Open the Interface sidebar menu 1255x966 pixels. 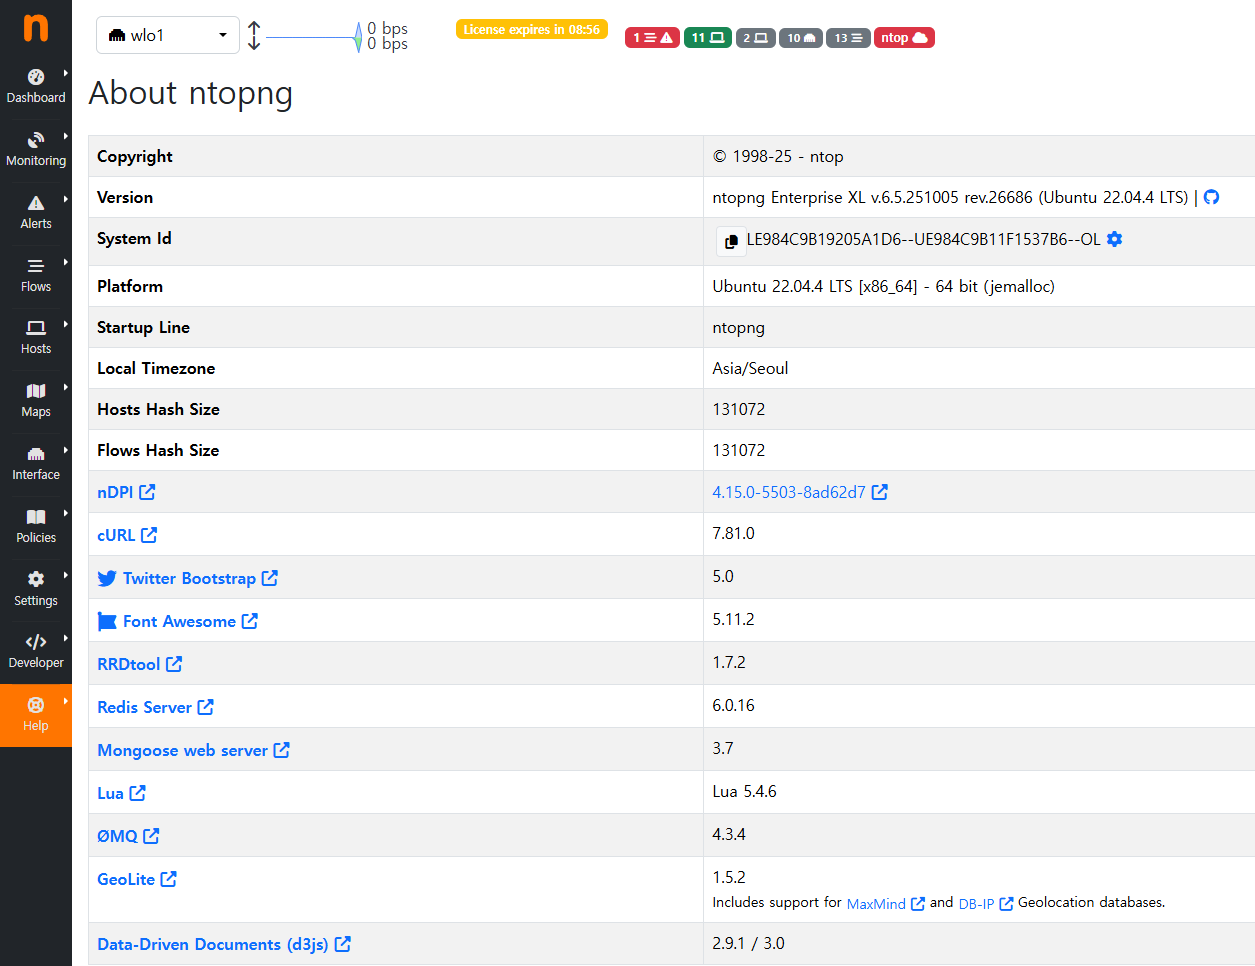pyautogui.click(x=36, y=464)
